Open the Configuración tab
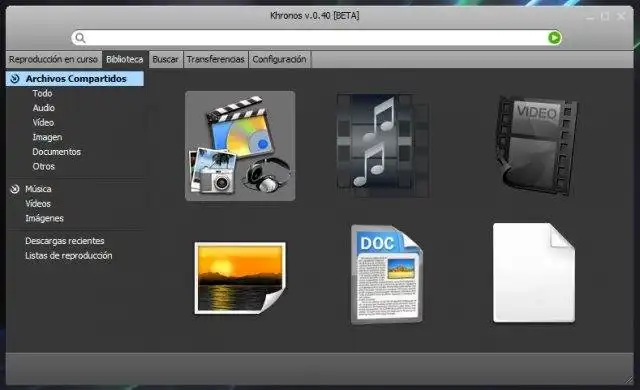The height and width of the screenshot is (390, 640). tap(280, 60)
